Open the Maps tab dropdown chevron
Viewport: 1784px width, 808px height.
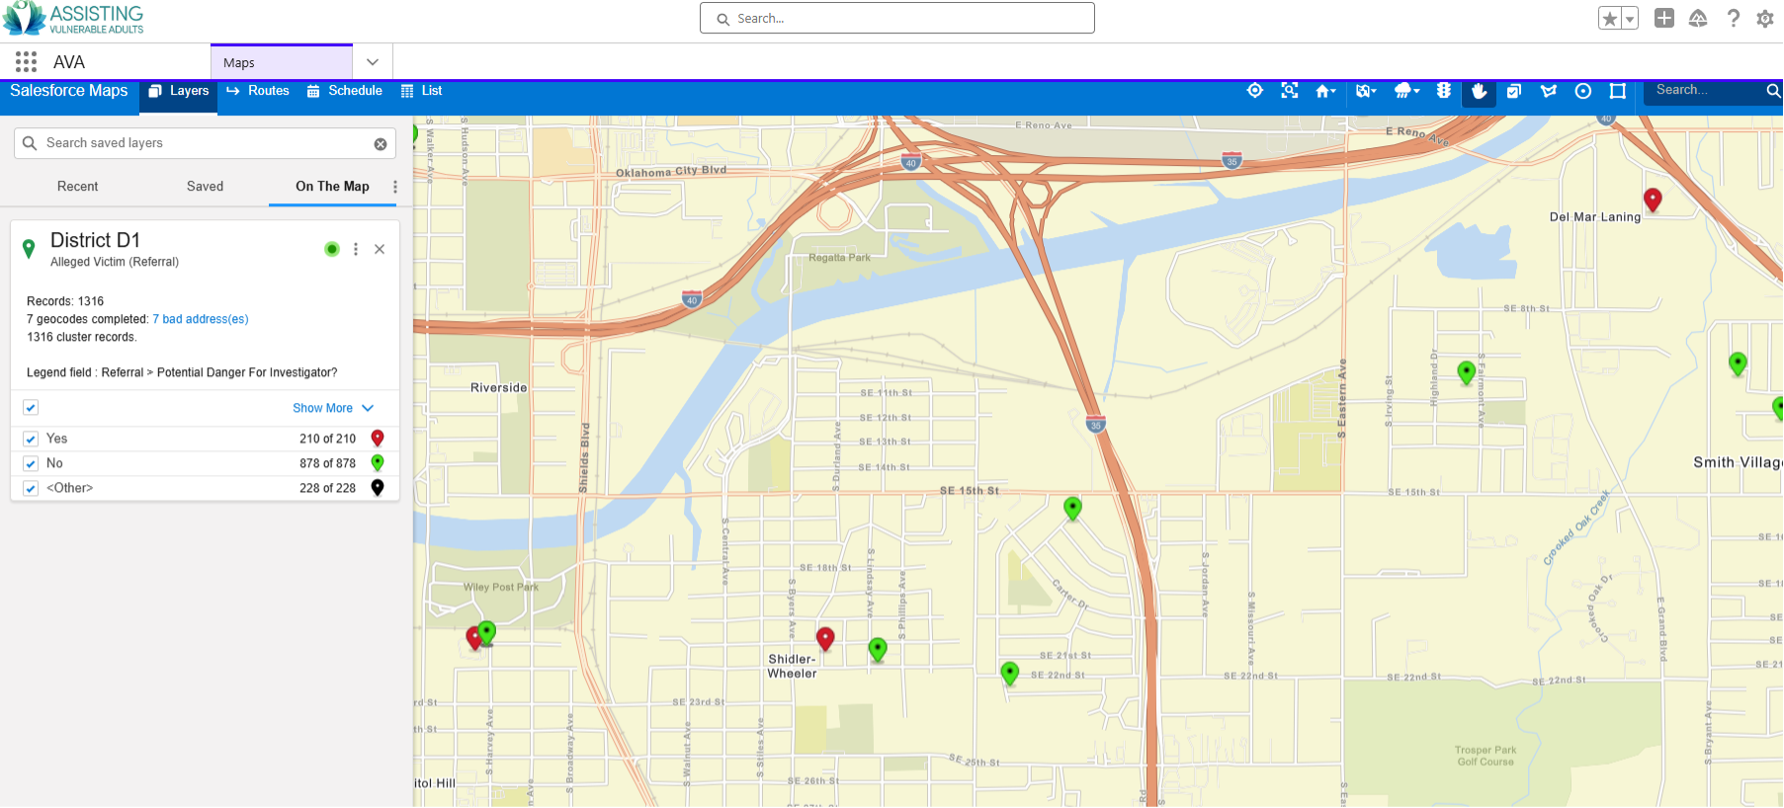(x=372, y=62)
